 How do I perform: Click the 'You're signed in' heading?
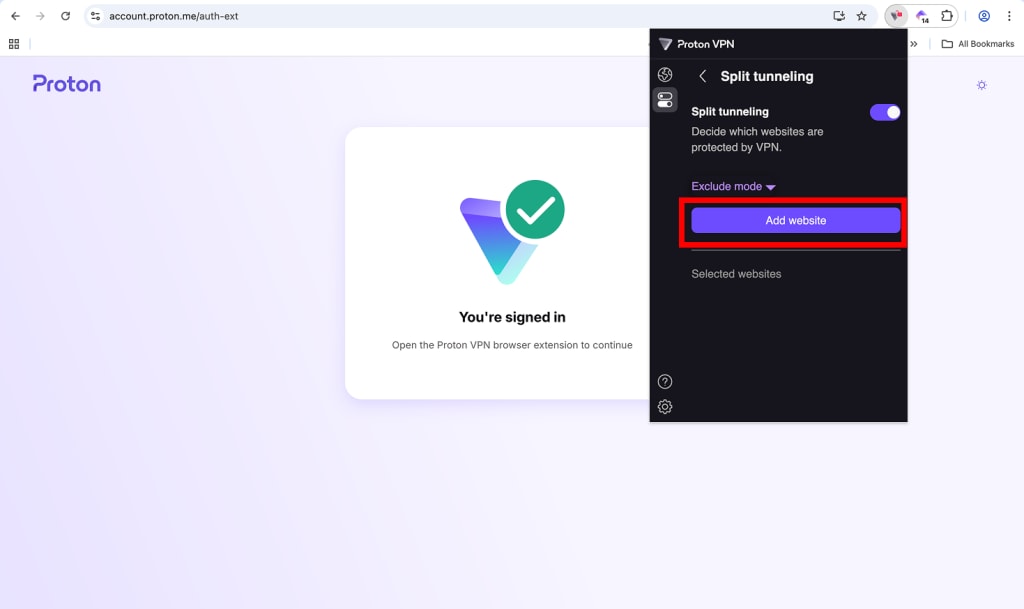[x=512, y=317]
